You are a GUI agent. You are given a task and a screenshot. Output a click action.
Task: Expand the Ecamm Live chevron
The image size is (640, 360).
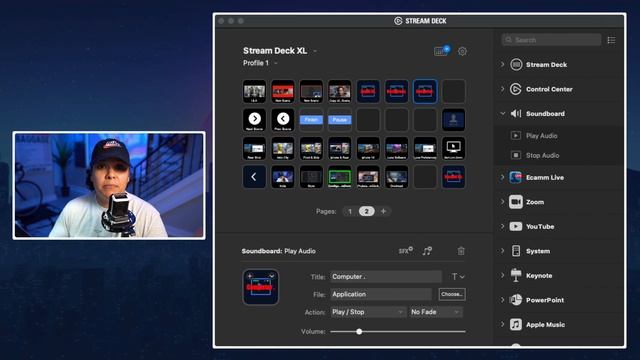502,178
